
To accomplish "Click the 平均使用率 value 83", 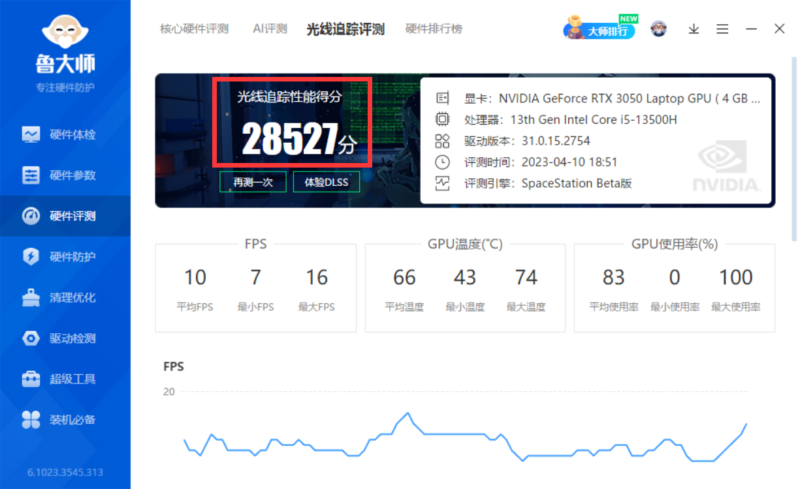I will point(613,278).
